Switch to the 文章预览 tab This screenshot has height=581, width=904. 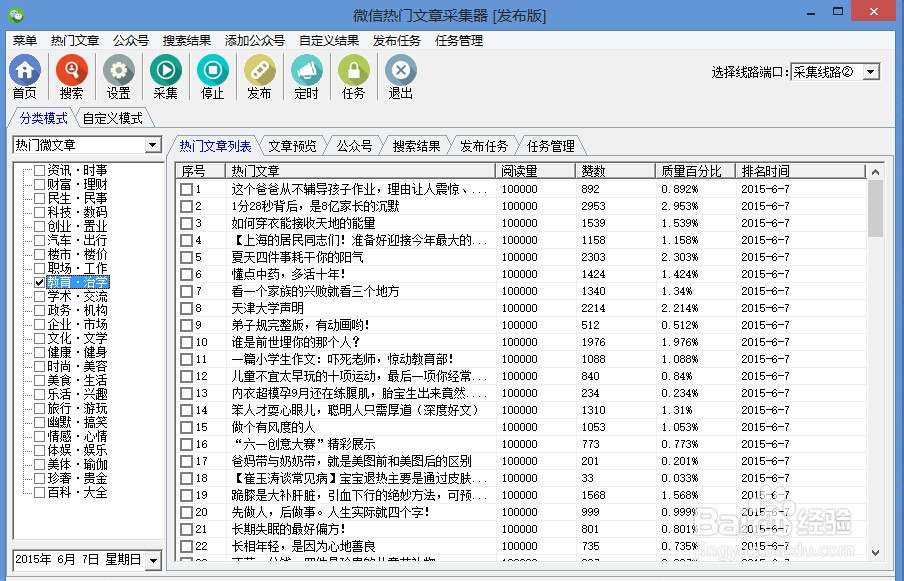tap(292, 146)
